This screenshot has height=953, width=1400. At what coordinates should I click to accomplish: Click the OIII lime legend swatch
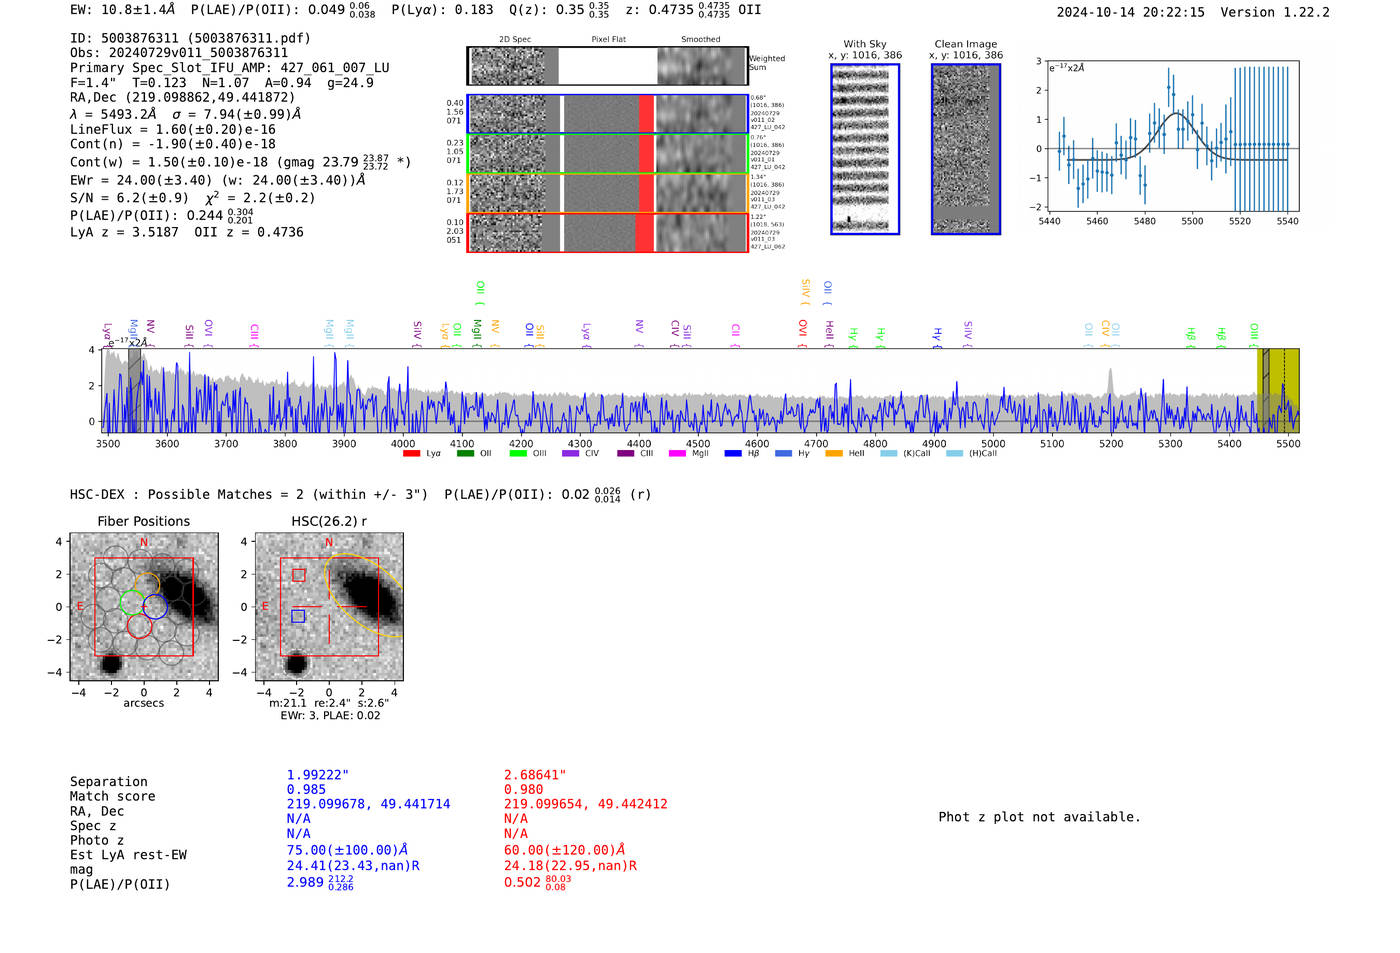click(518, 454)
